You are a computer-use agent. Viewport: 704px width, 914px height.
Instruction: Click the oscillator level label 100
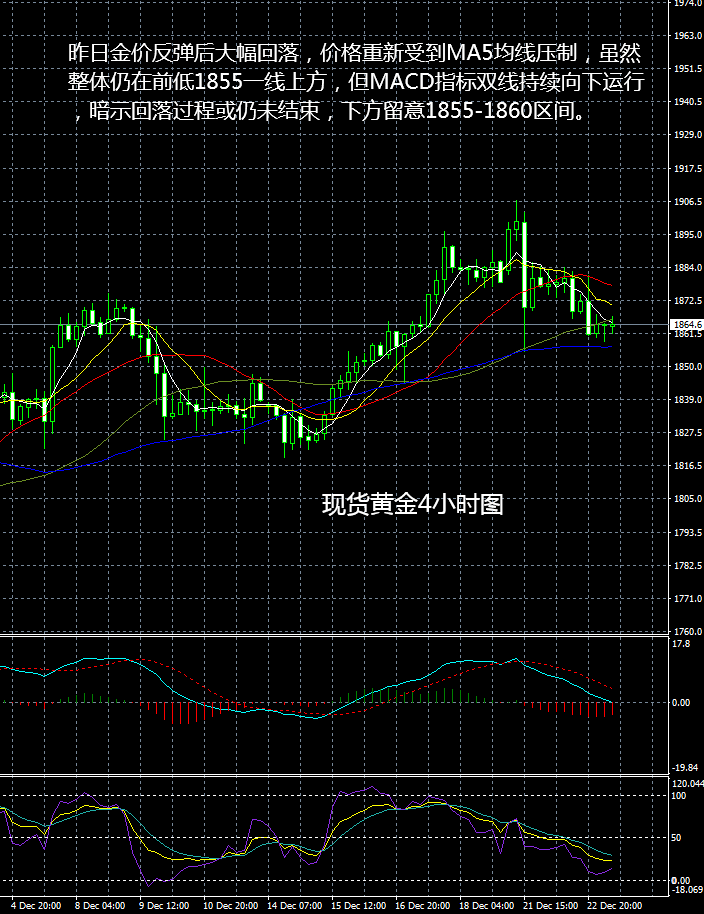coord(679,796)
